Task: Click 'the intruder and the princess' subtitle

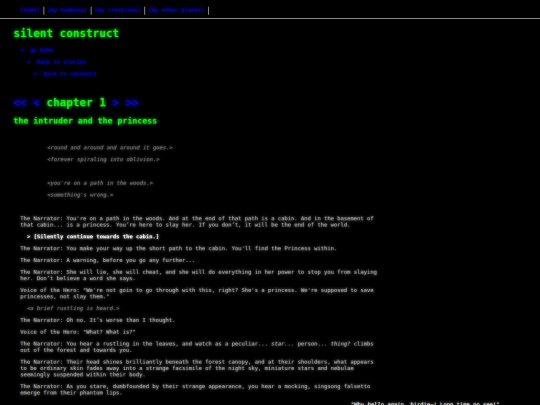Action: pyautogui.click(x=85, y=121)
